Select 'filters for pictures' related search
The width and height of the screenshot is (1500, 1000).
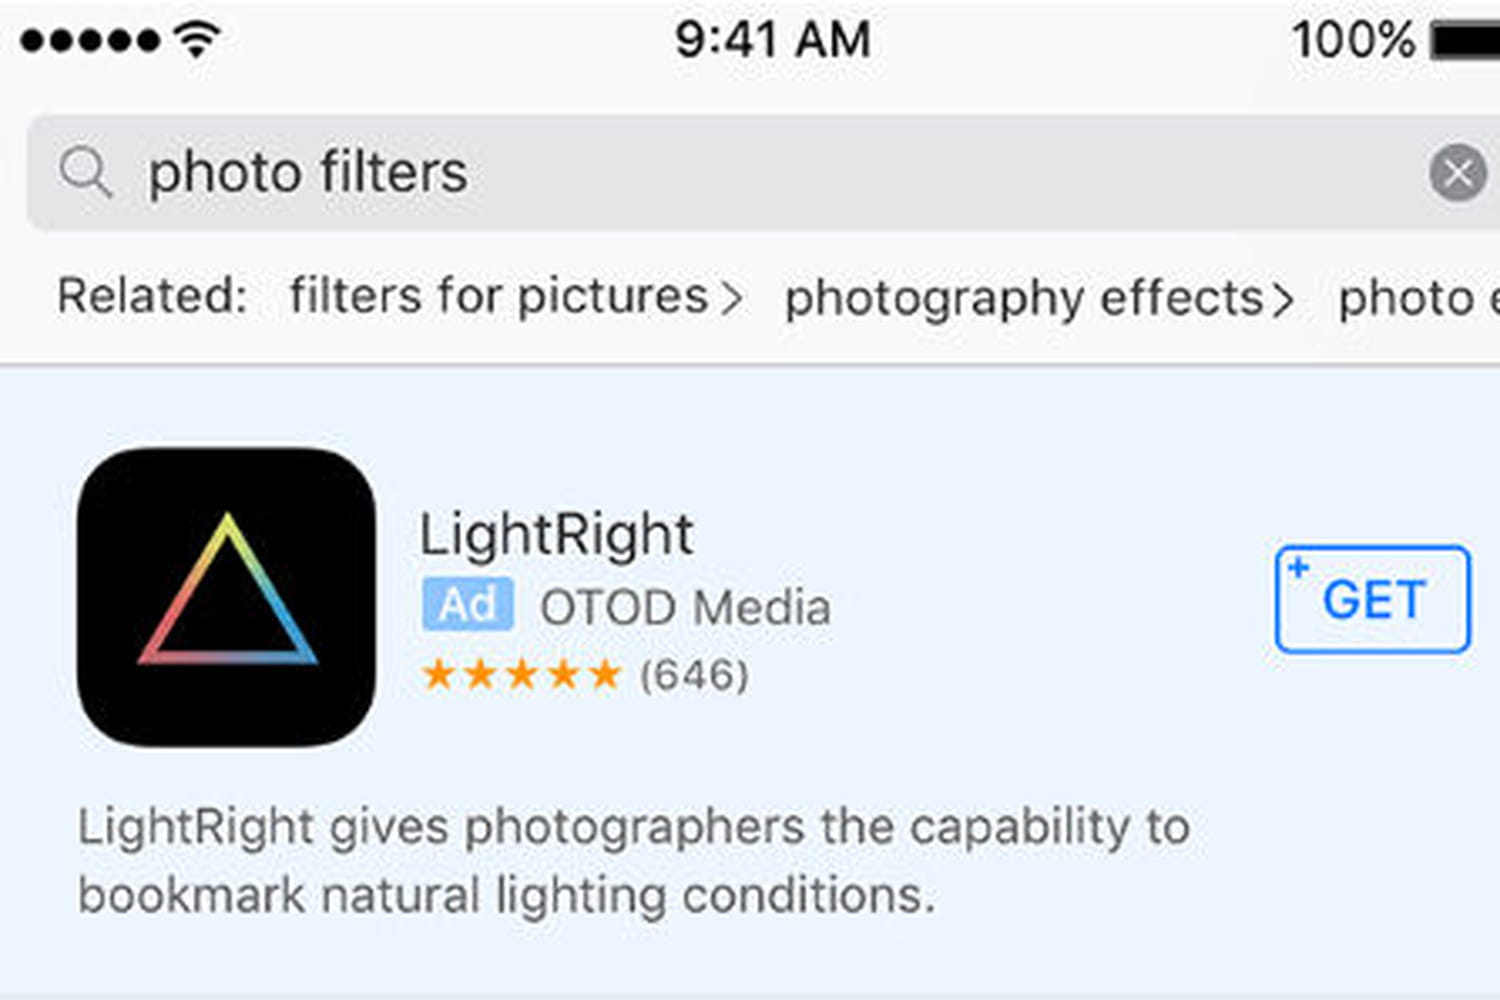pos(499,296)
